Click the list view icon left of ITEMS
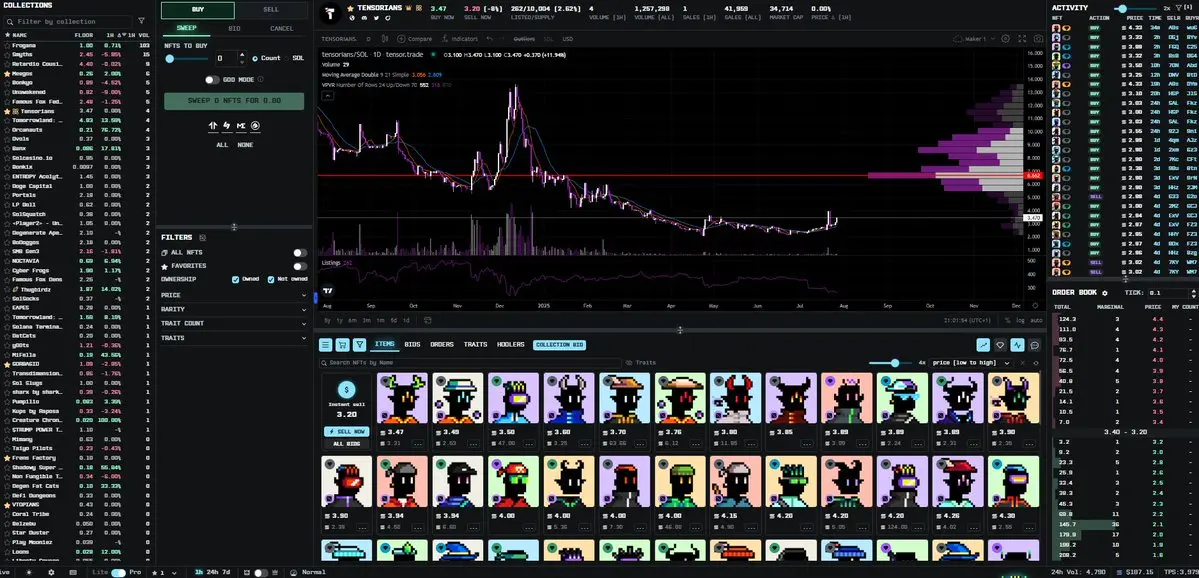 (x=326, y=345)
